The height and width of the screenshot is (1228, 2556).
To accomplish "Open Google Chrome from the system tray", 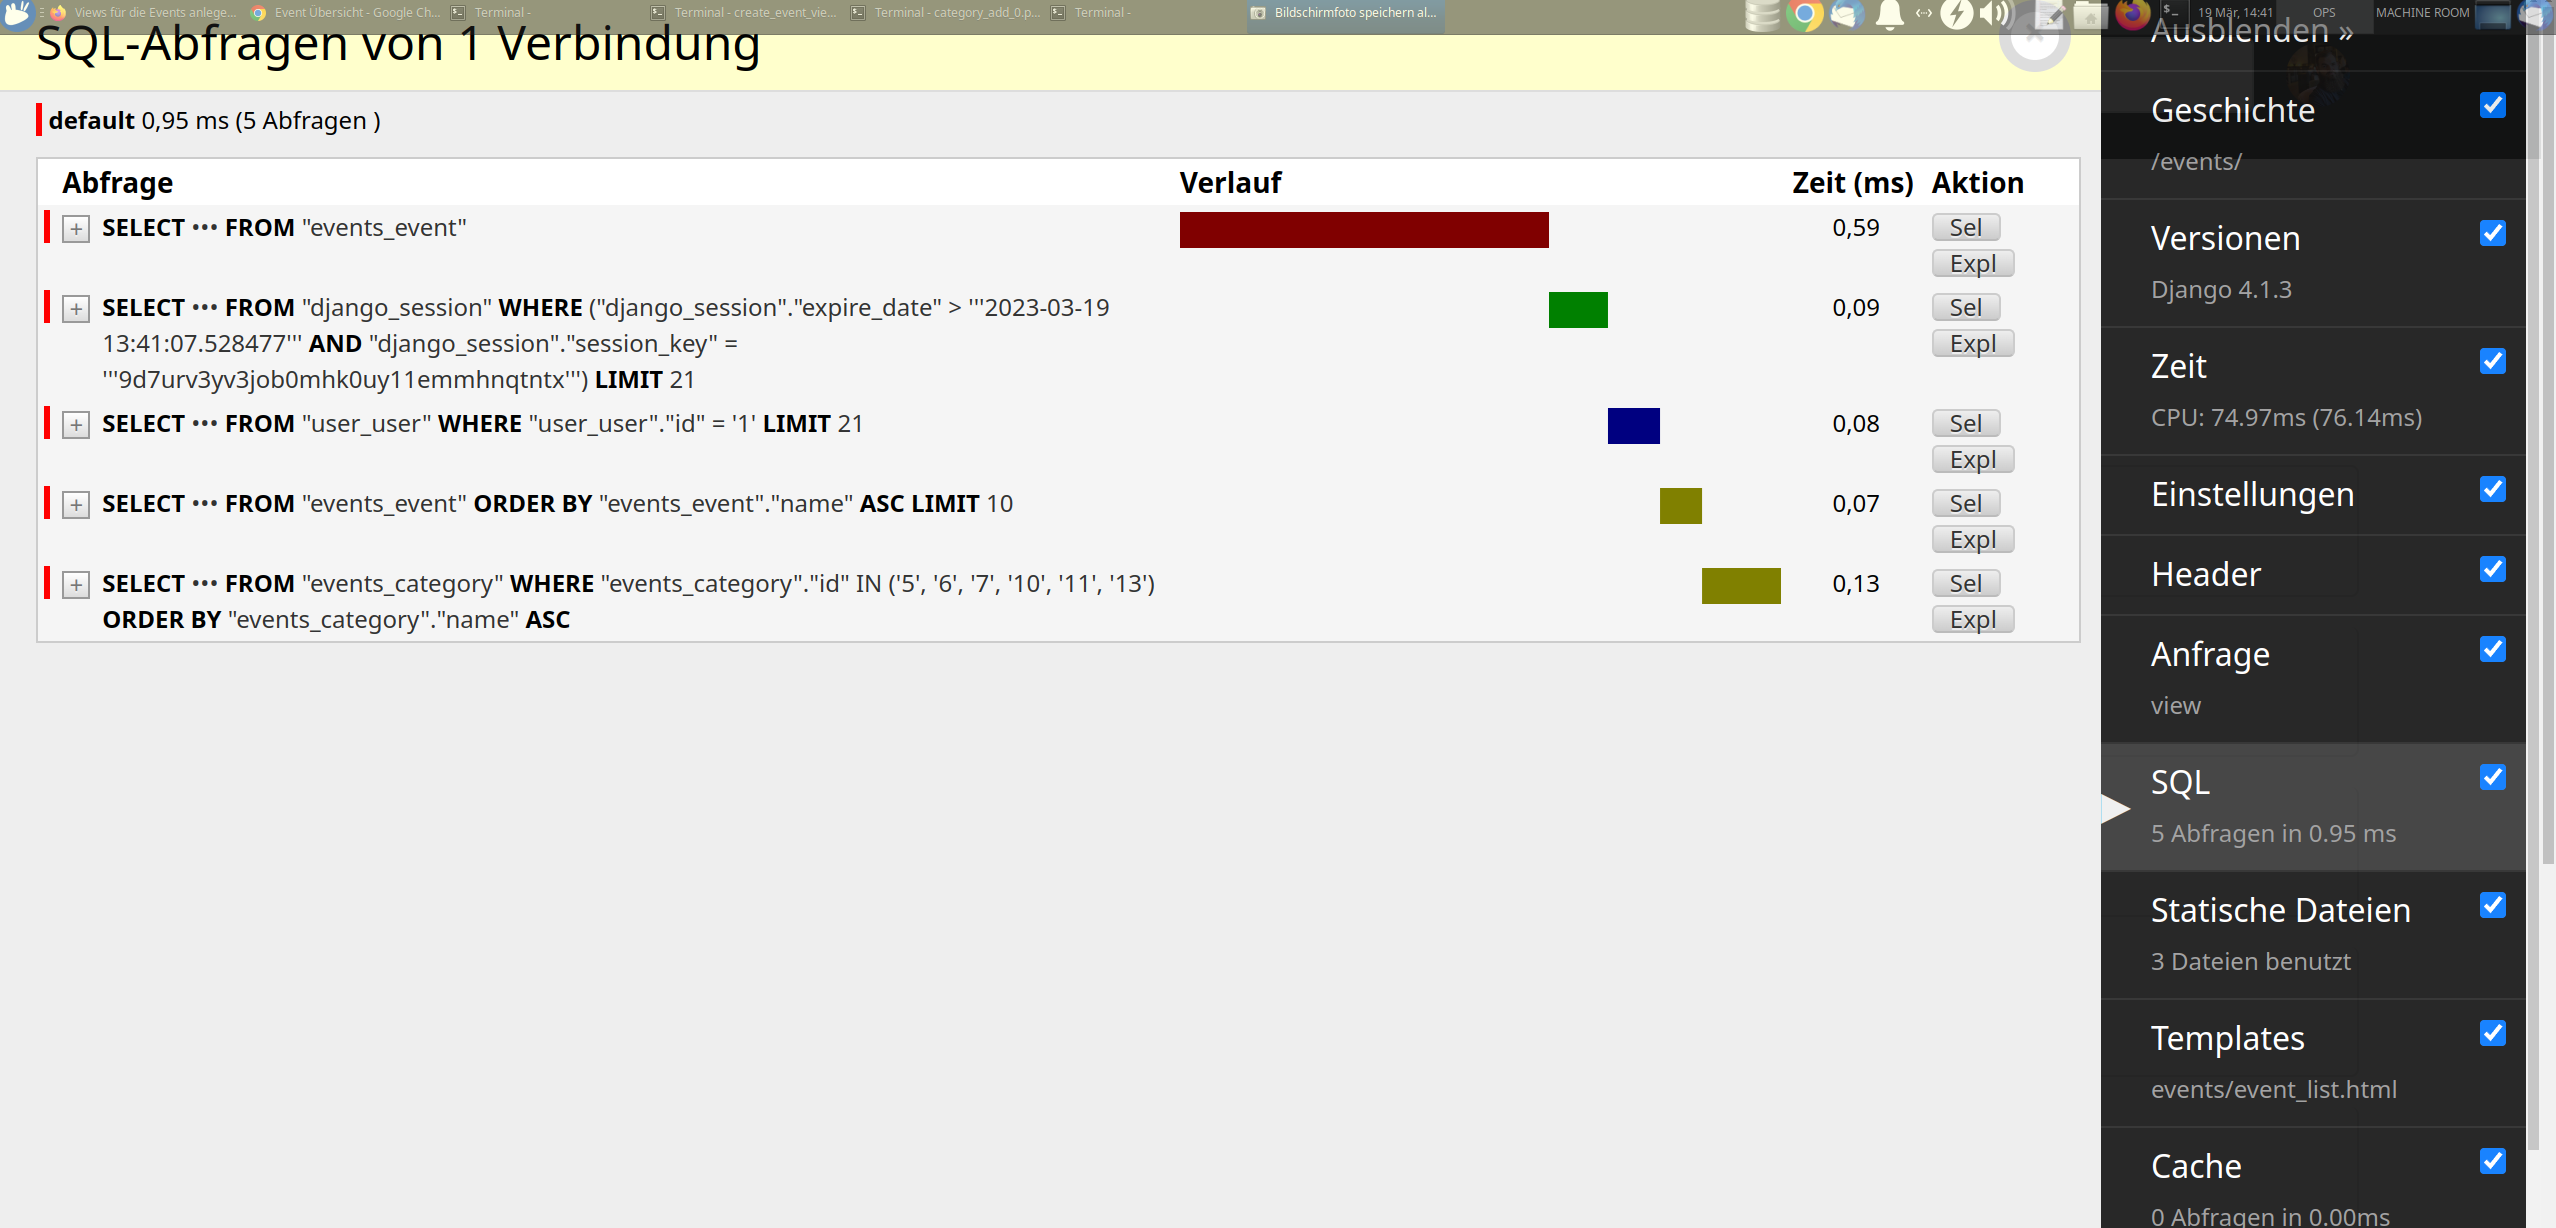I will point(1803,15).
